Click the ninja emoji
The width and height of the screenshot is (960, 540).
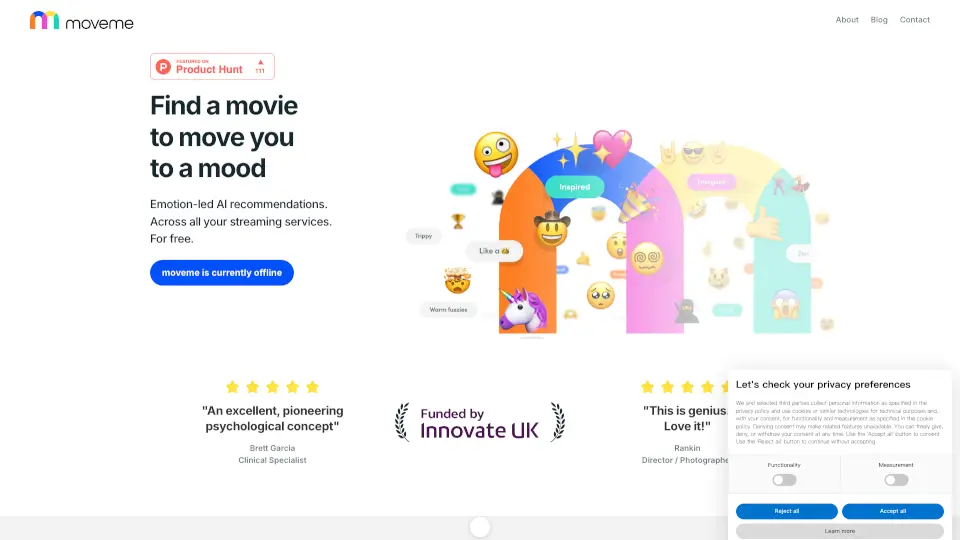point(686,311)
